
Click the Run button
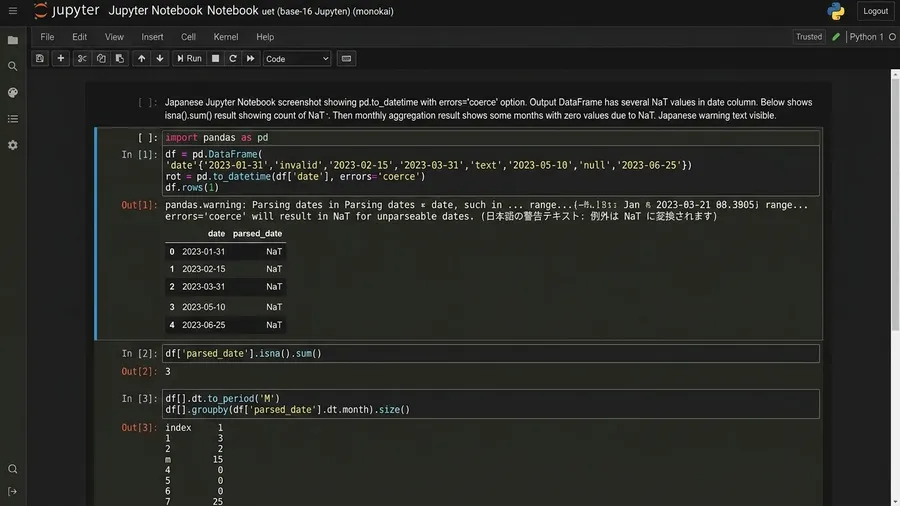pyautogui.click(x=189, y=59)
